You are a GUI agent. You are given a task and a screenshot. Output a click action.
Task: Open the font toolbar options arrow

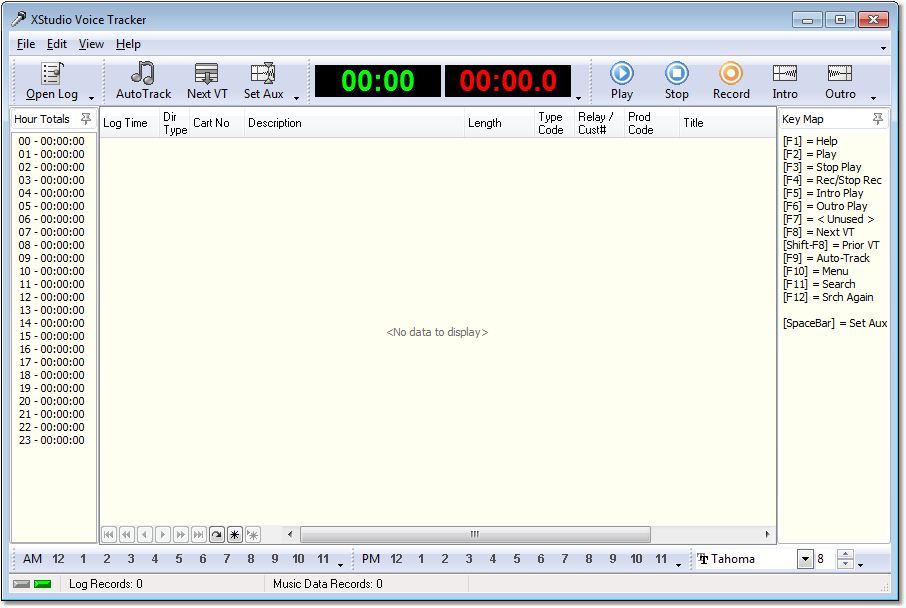(860, 565)
